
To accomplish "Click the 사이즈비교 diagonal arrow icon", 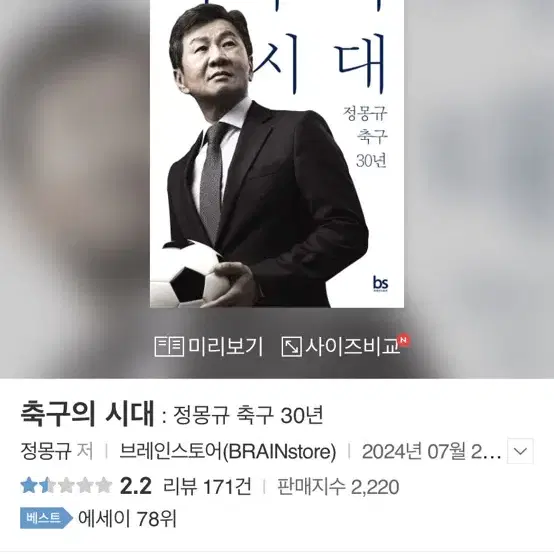I will tap(291, 347).
